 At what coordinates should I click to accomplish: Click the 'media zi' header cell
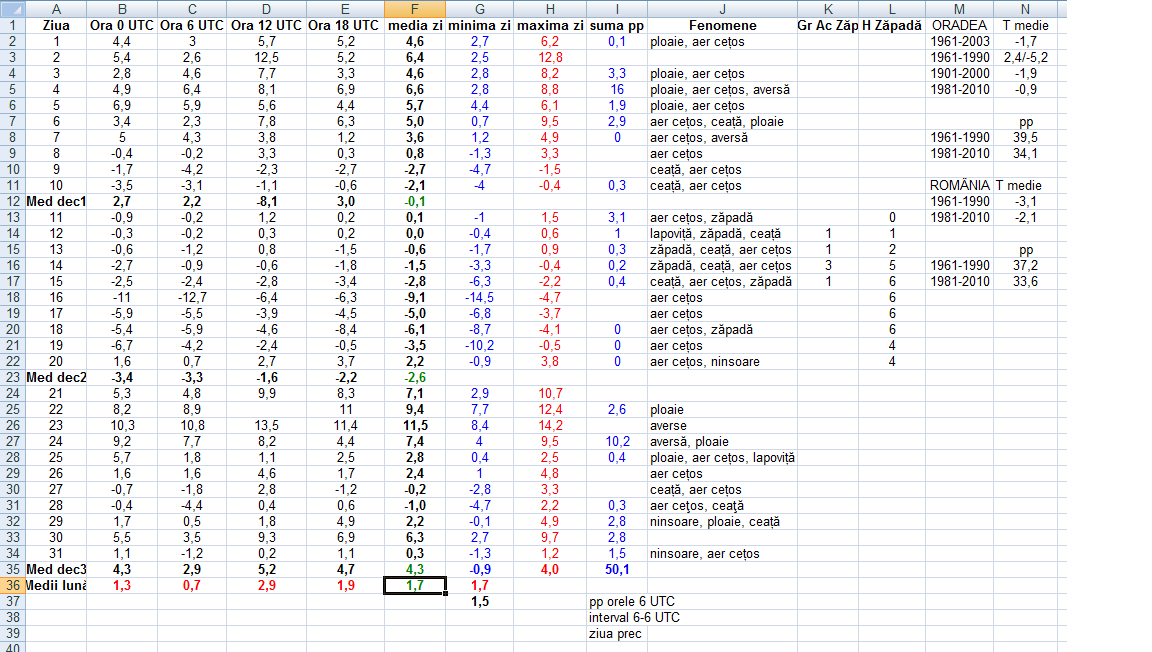414,26
